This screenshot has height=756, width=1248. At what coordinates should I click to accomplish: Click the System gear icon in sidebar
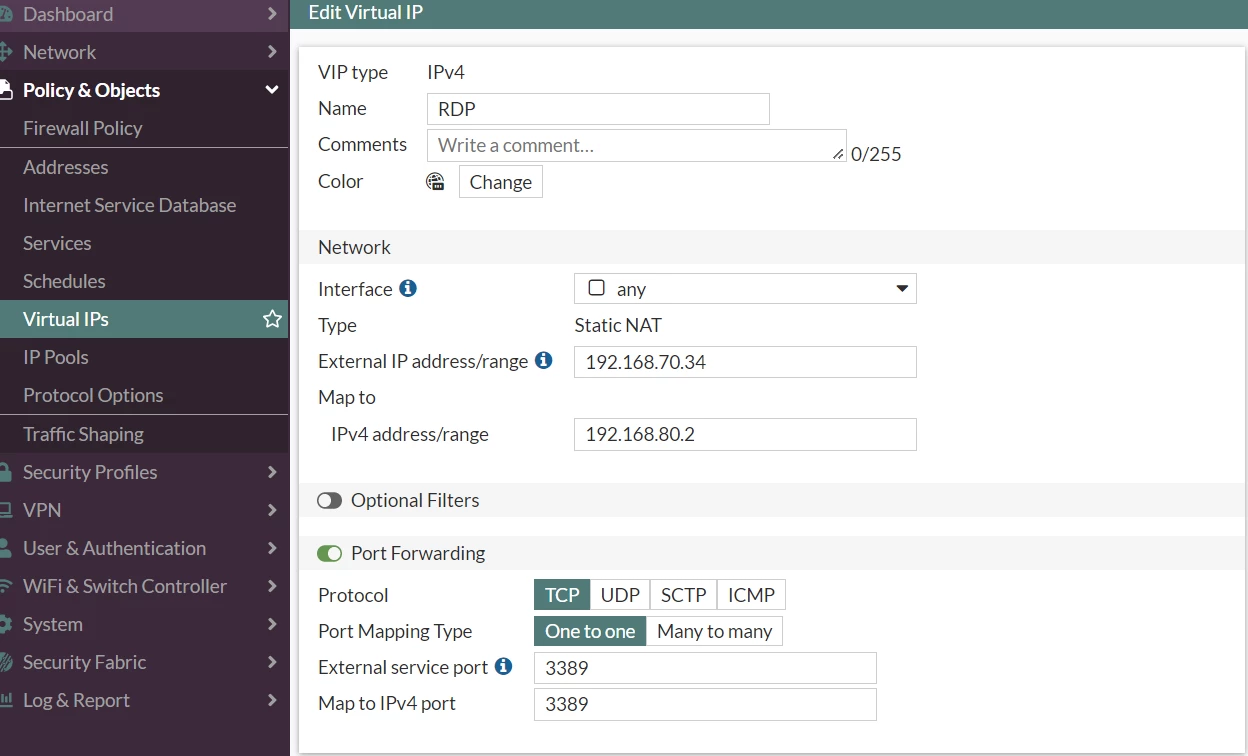pyautogui.click(x=5, y=624)
